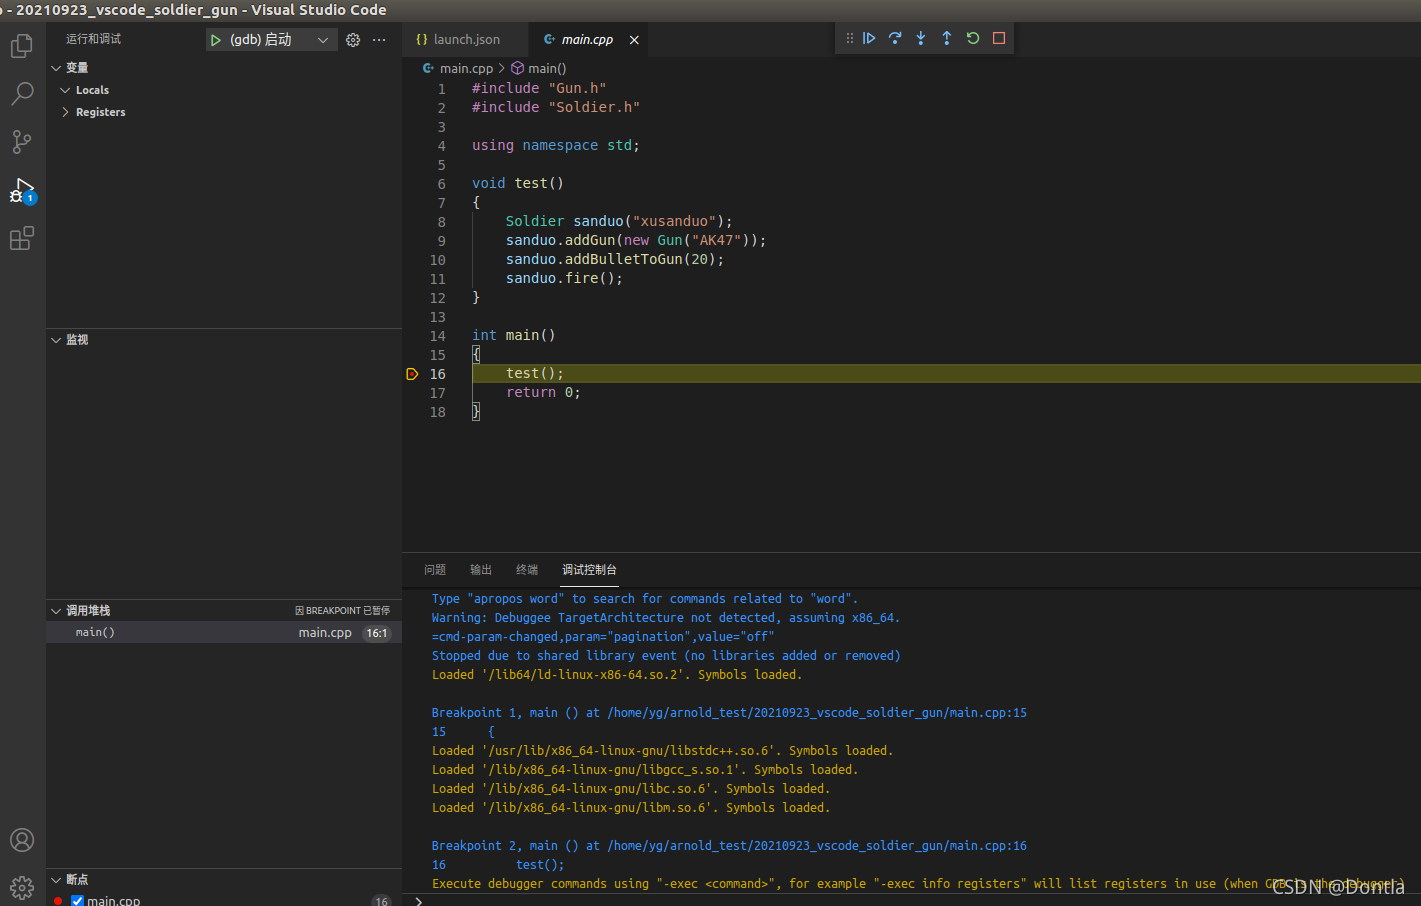Viewport: 1421px width, 906px height.
Task: Open the Explorer view in activity bar
Action: 22,46
